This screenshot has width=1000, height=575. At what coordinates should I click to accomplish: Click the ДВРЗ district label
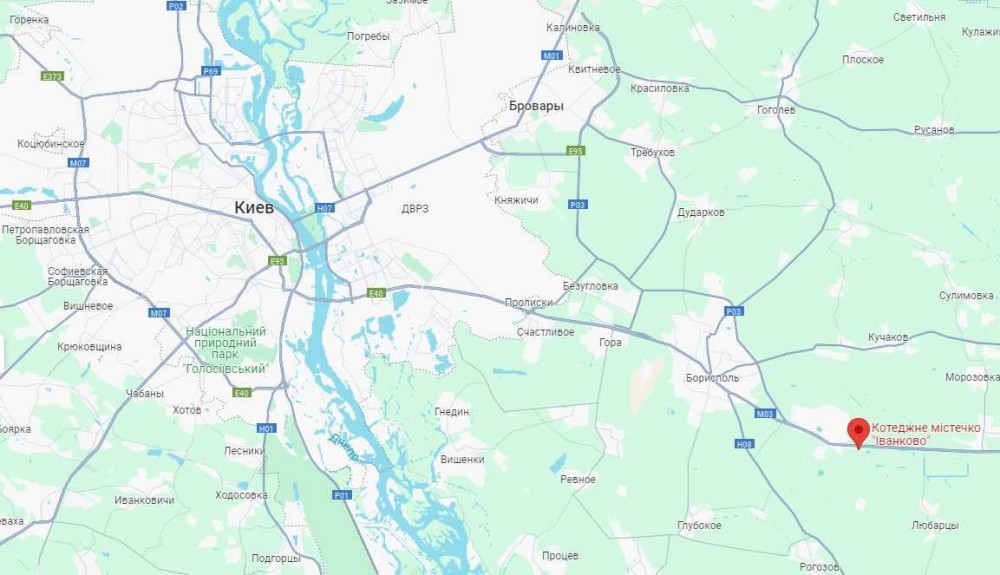415,209
